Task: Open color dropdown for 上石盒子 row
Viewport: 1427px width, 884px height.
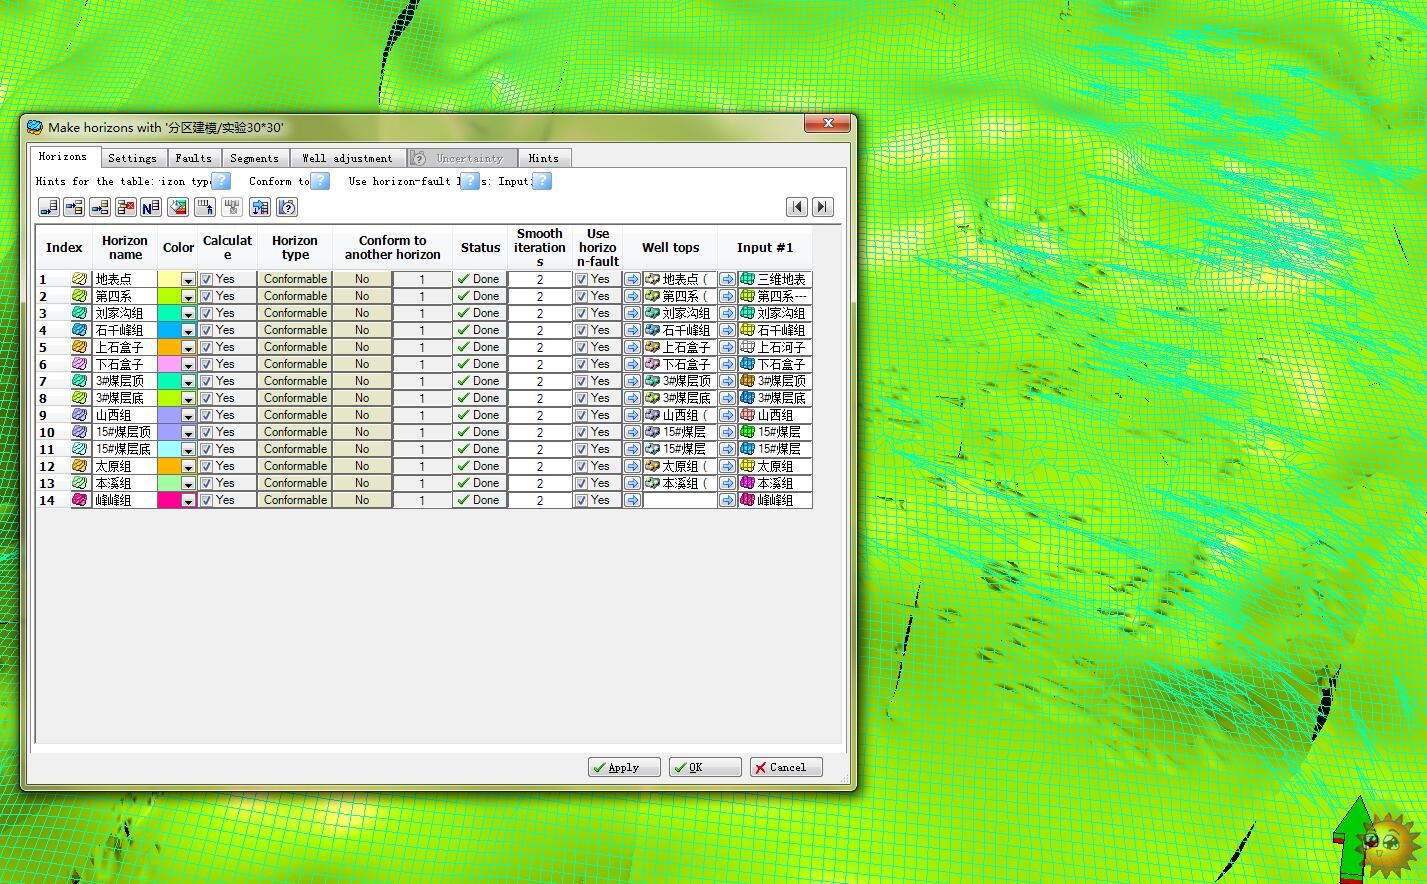Action: (x=188, y=348)
